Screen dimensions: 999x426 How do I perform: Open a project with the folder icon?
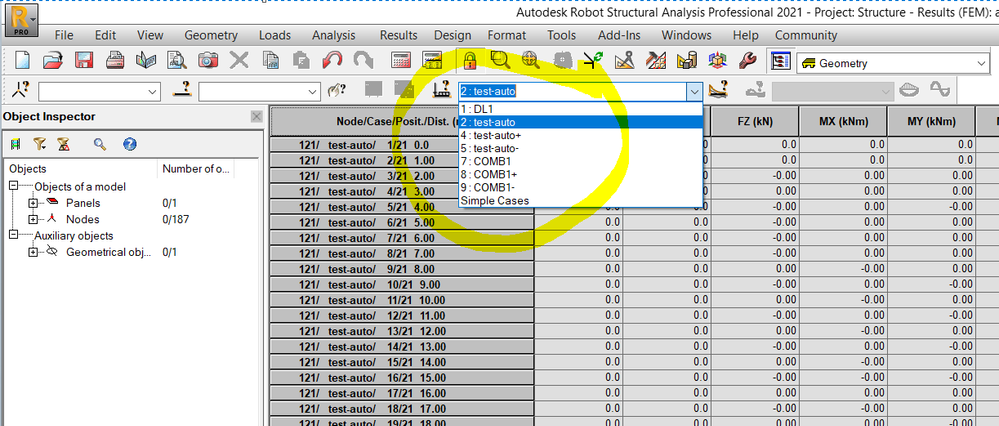53,61
